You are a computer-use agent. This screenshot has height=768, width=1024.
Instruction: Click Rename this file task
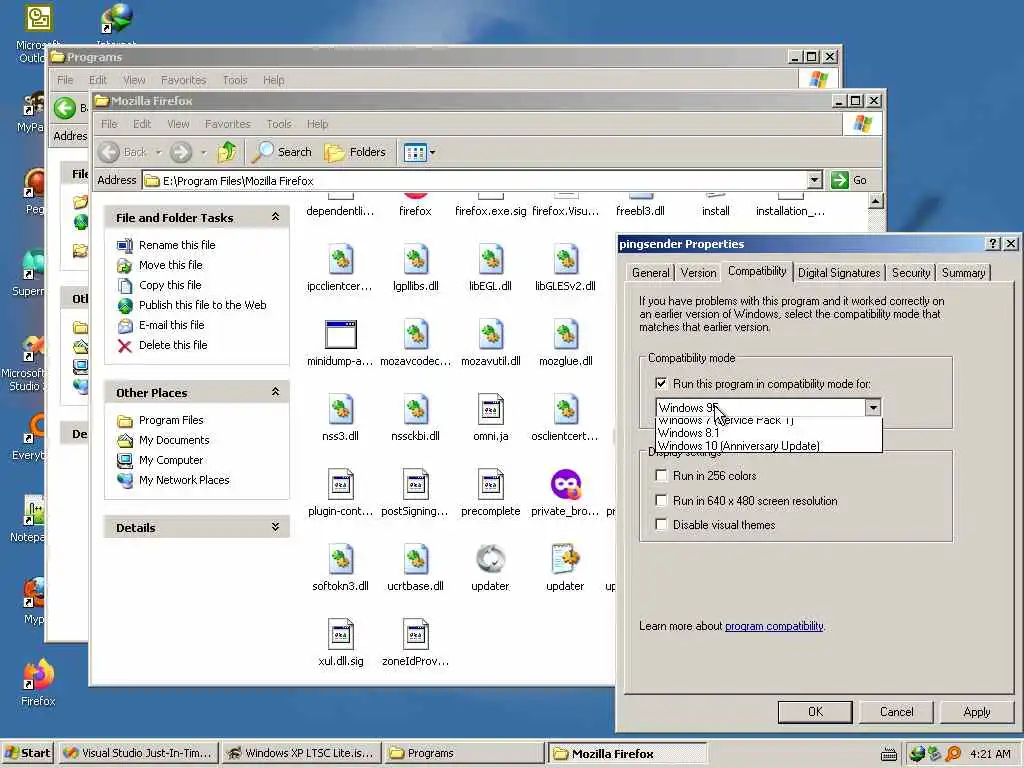(x=166, y=245)
